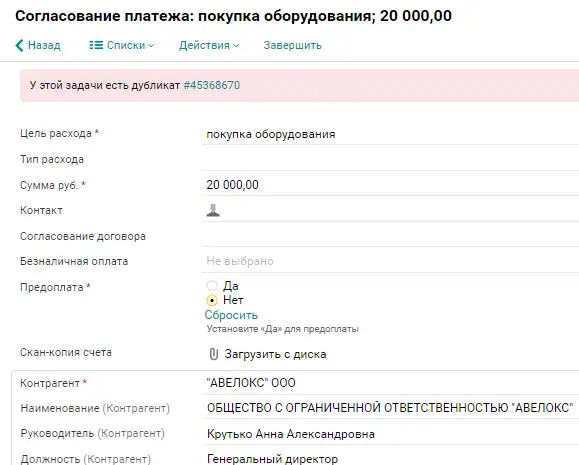
Task: Click the Сбросить link under Предоплата
Action: point(231,315)
